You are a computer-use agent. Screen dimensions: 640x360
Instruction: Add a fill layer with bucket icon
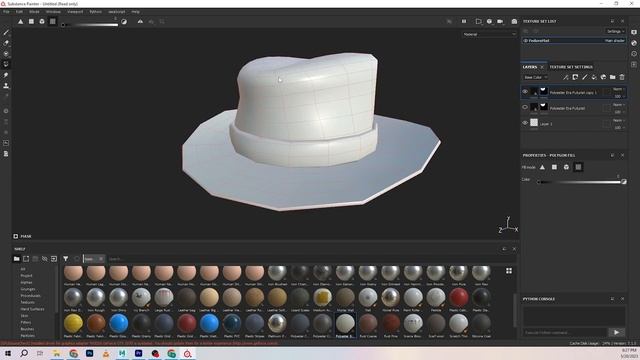click(594, 77)
